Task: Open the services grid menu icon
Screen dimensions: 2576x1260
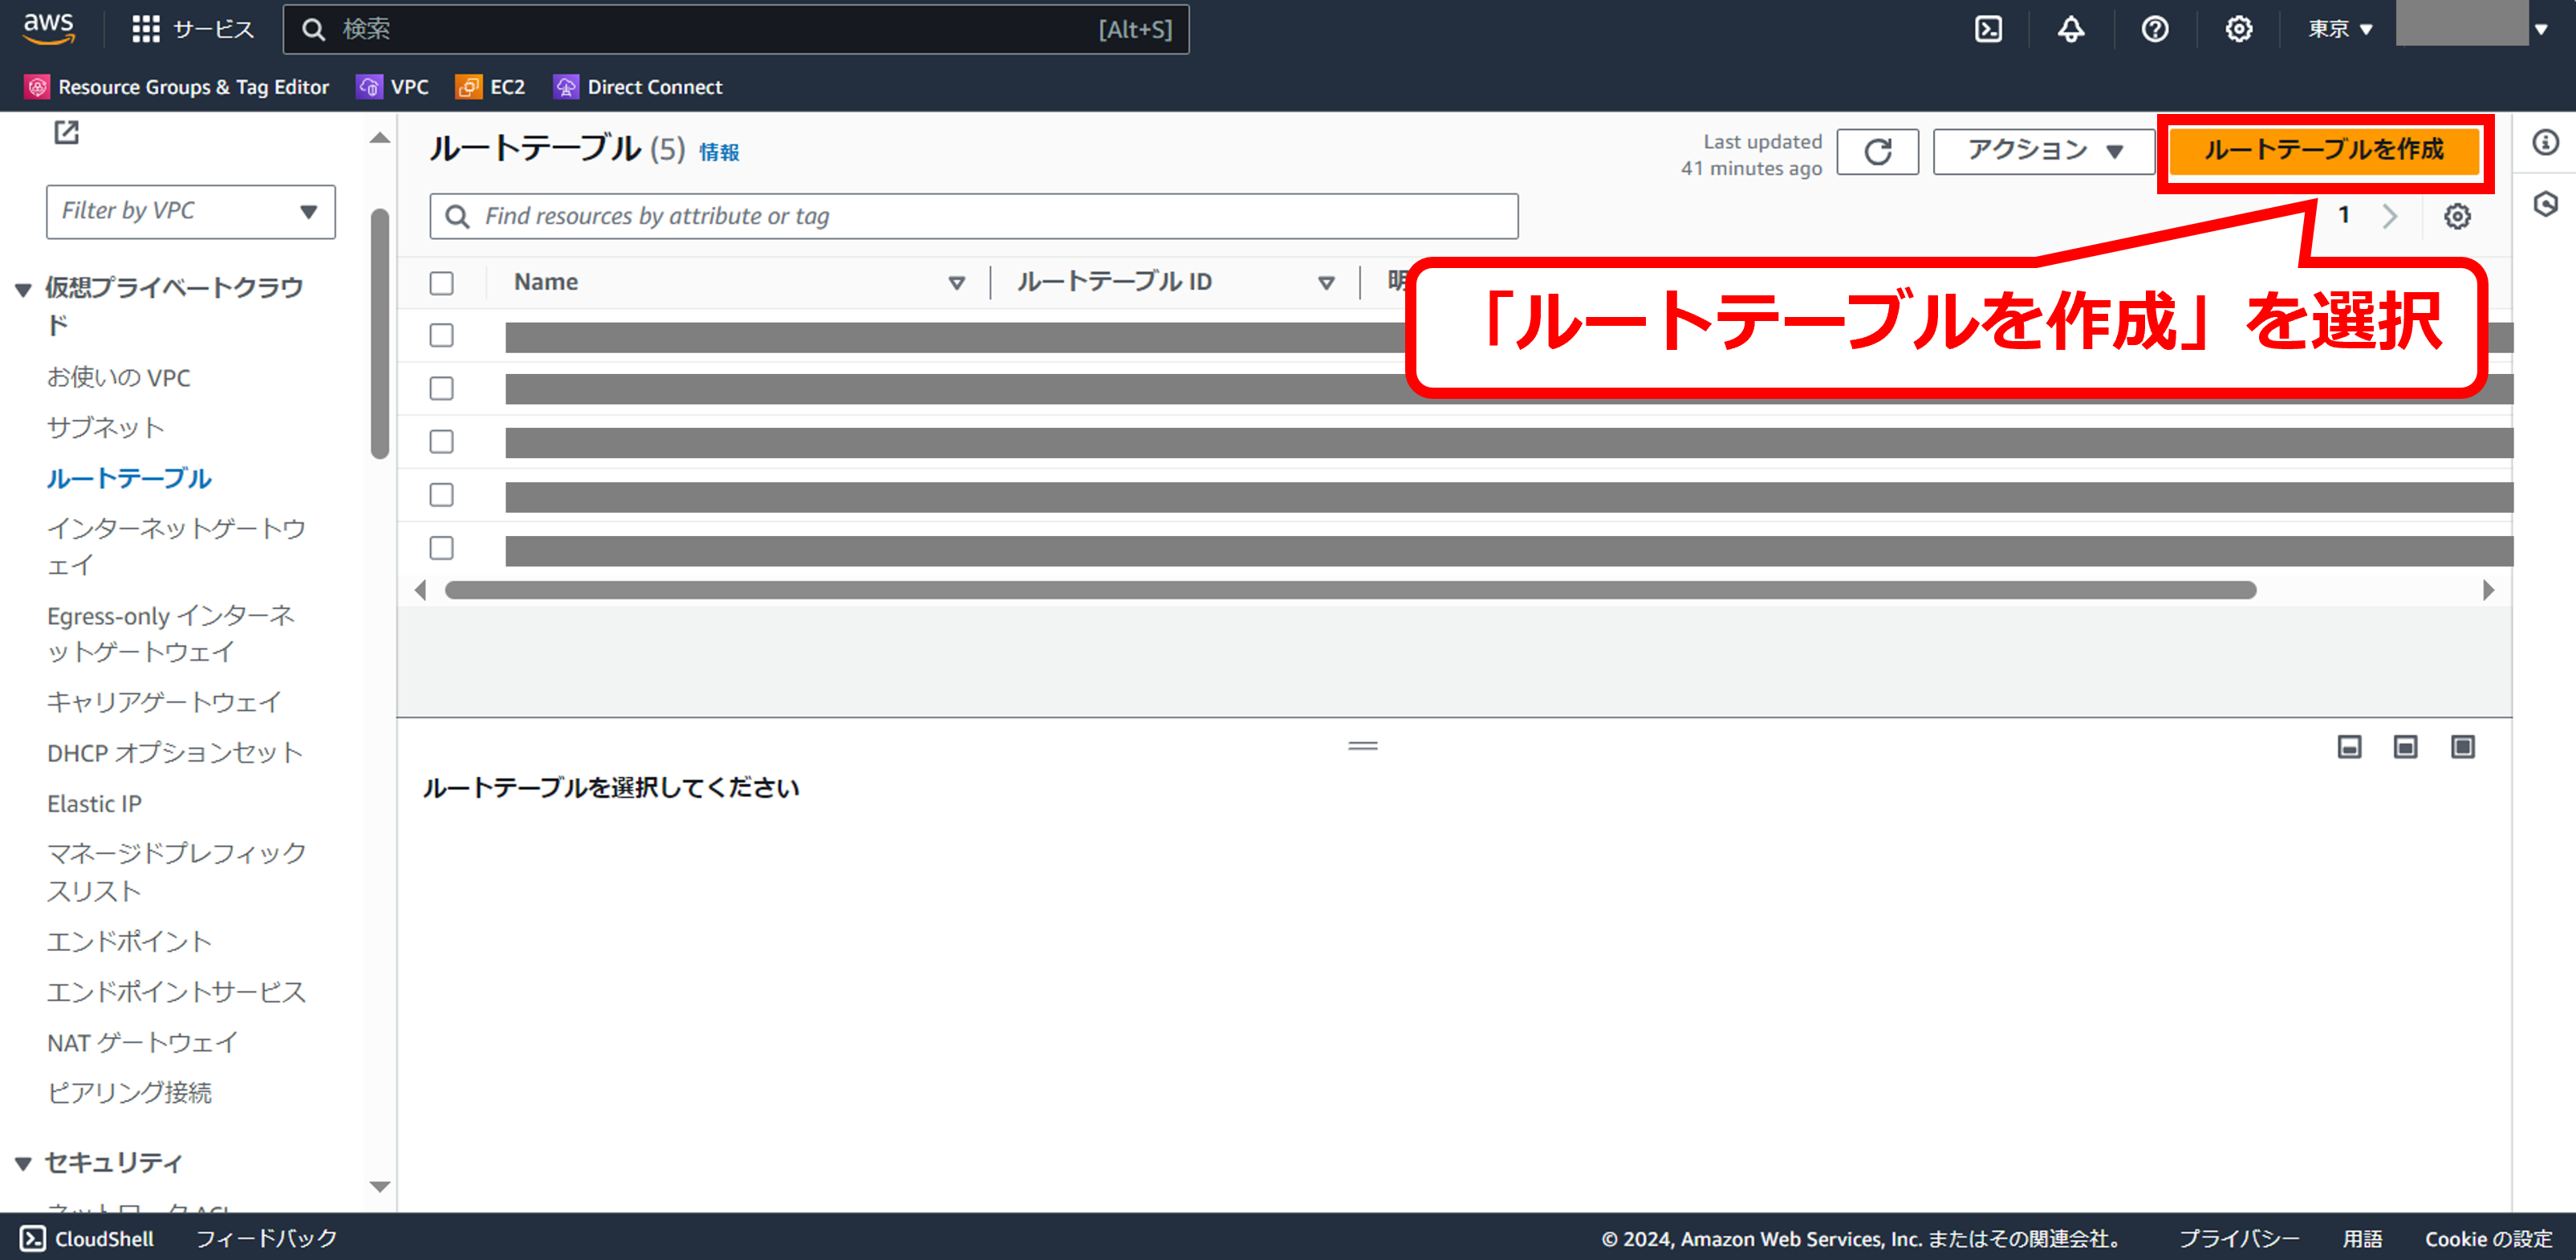Action: [x=146, y=29]
